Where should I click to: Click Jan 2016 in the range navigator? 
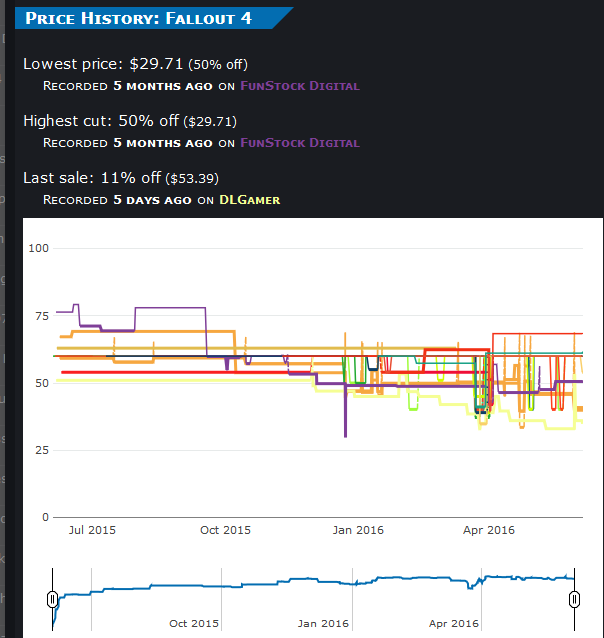pos(323,624)
